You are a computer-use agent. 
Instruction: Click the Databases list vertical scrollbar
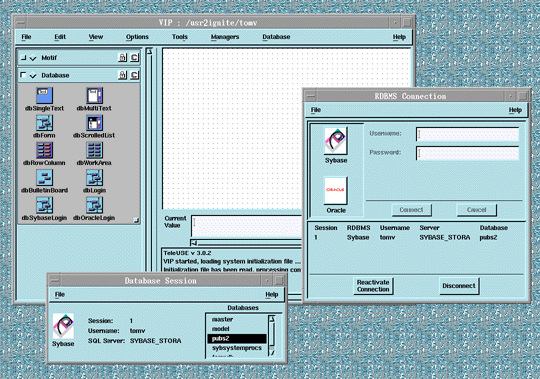click(272, 336)
